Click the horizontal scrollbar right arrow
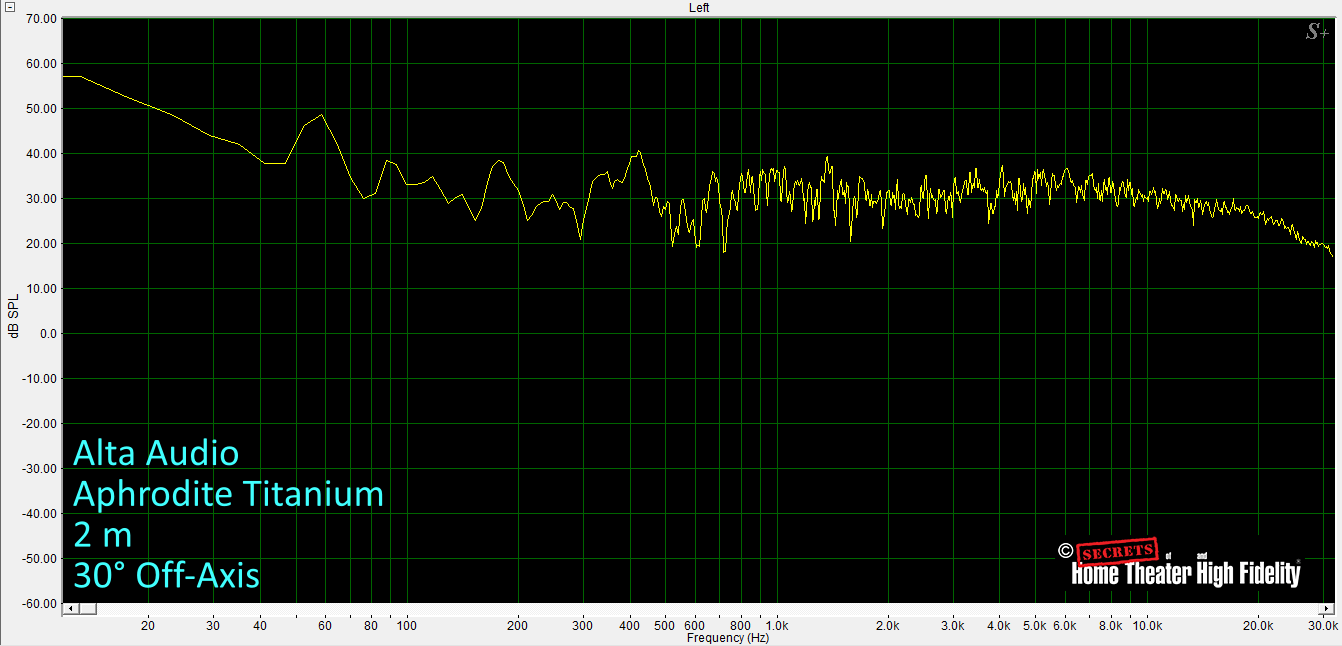The image size is (1342, 646). coord(1327,608)
